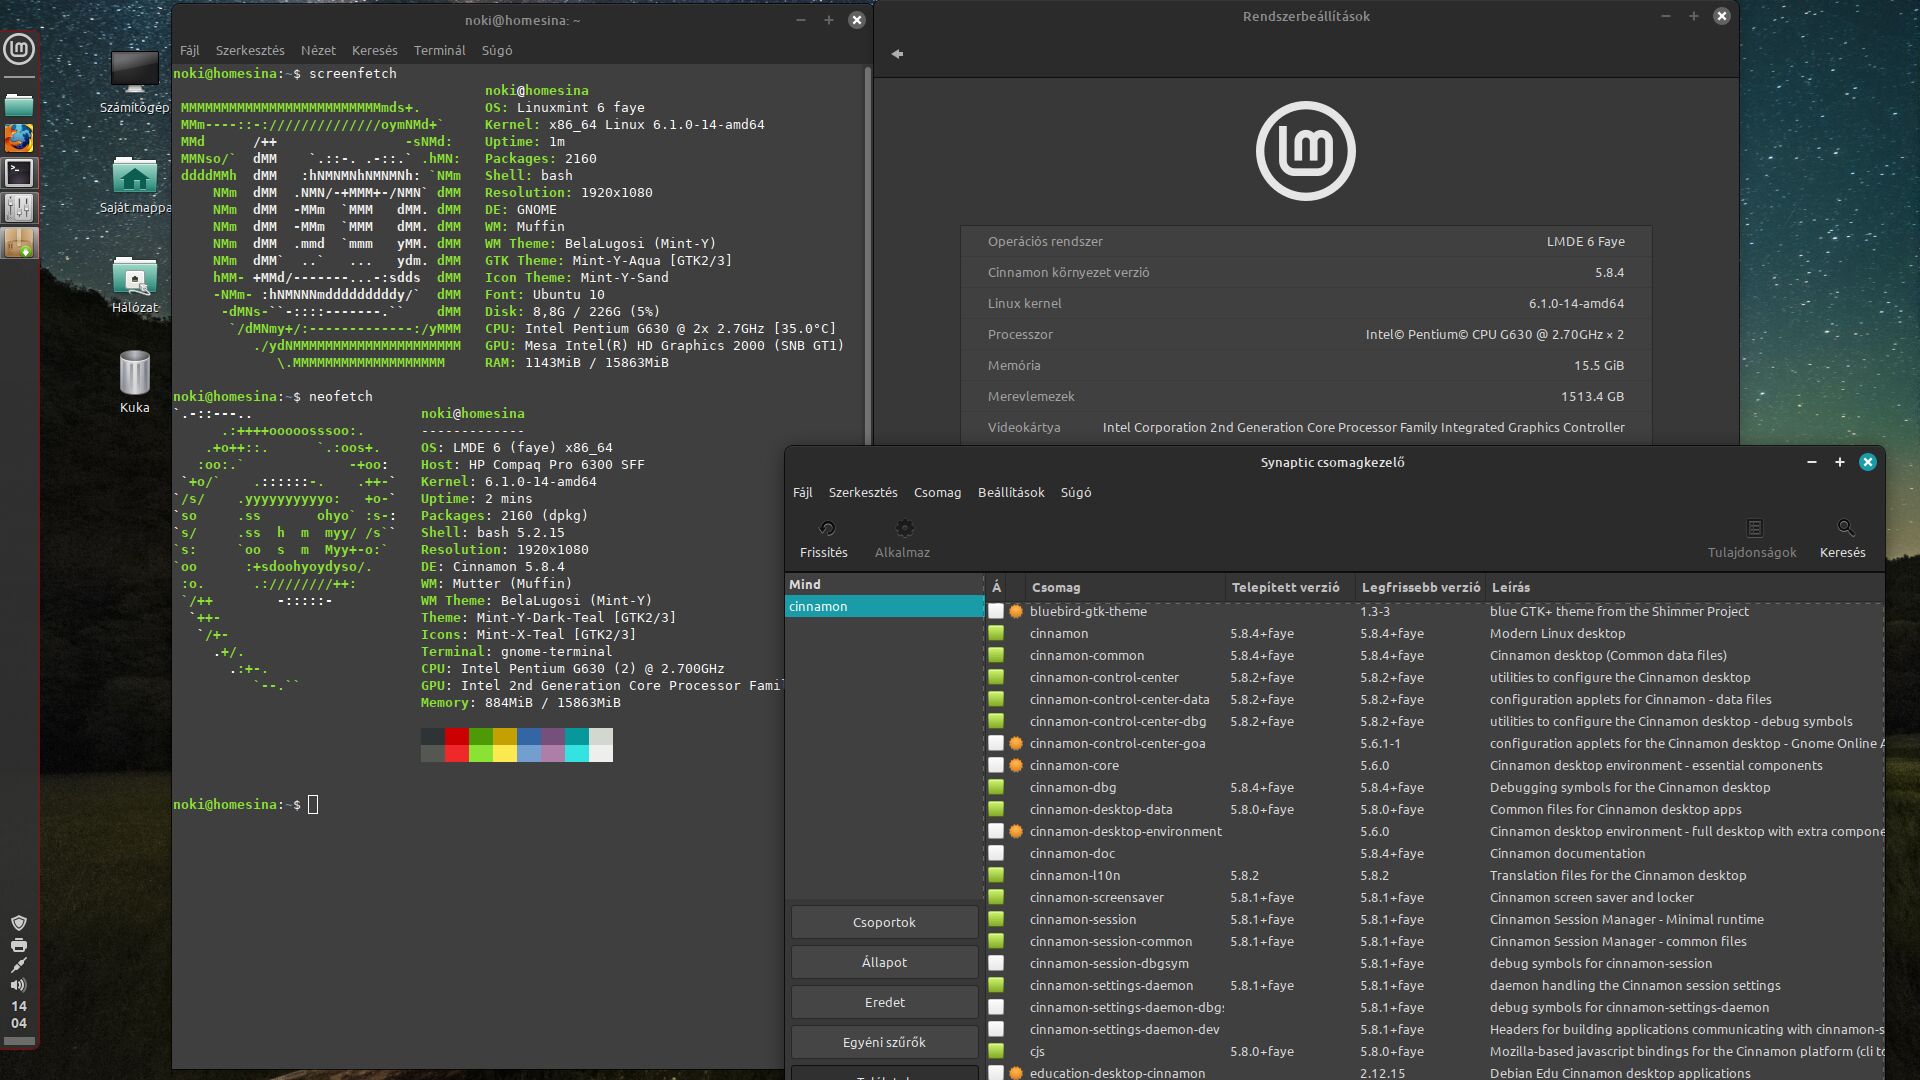
Task: Sort by the Leírás column header
Action: (x=1686, y=587)
